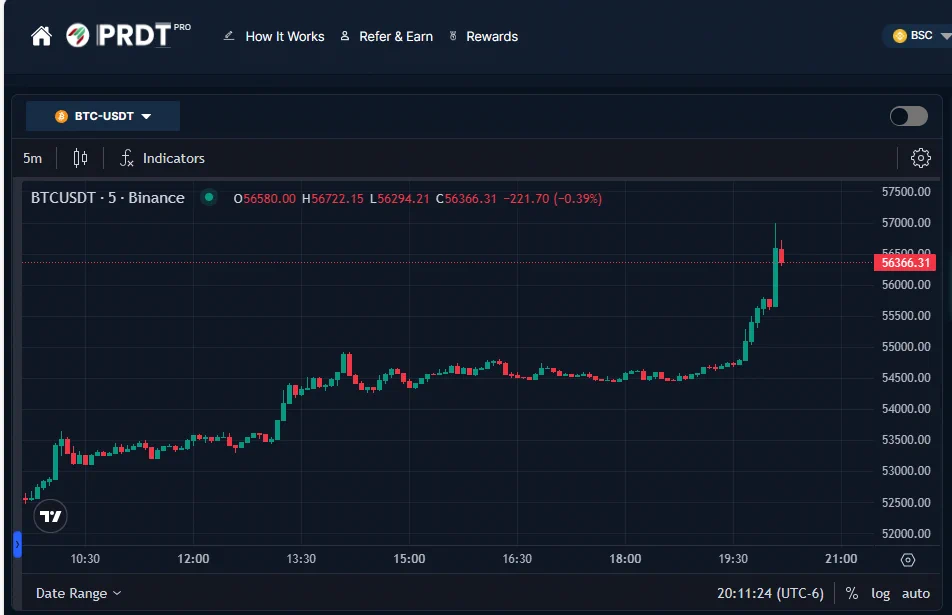Screen dimensions: 952x615
Task: Open Refer & Earn page
Action: click(x=396, y=36)
